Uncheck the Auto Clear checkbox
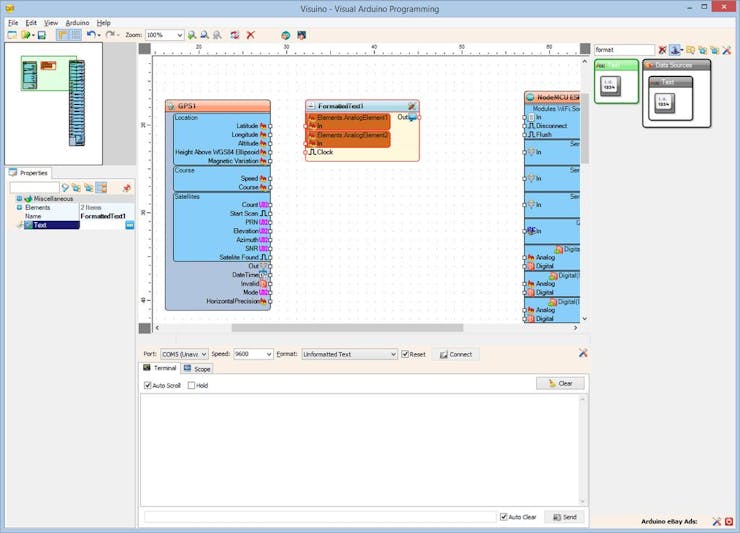The width and height of the screenshot is (740, 533). (504, 517)
